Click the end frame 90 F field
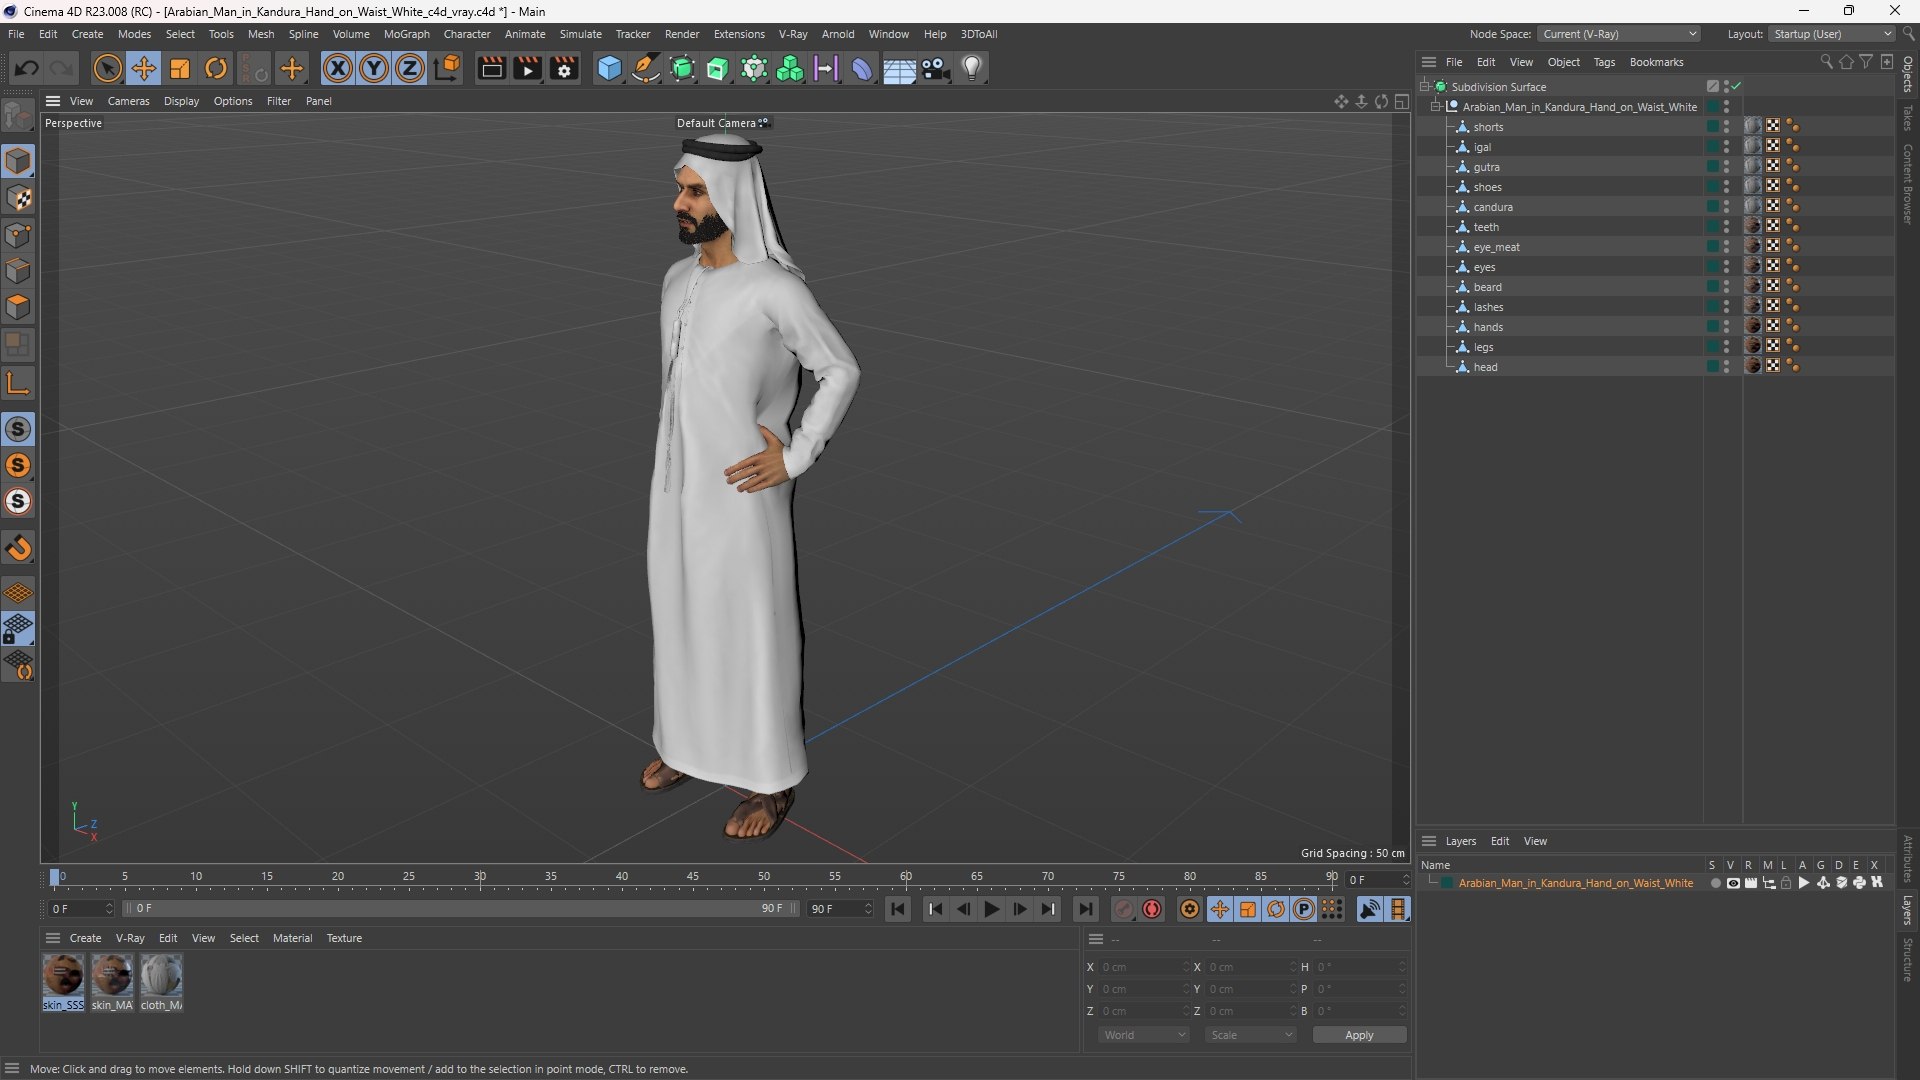This screenshot has height=1080, width=1920. [x=840, y=909]
